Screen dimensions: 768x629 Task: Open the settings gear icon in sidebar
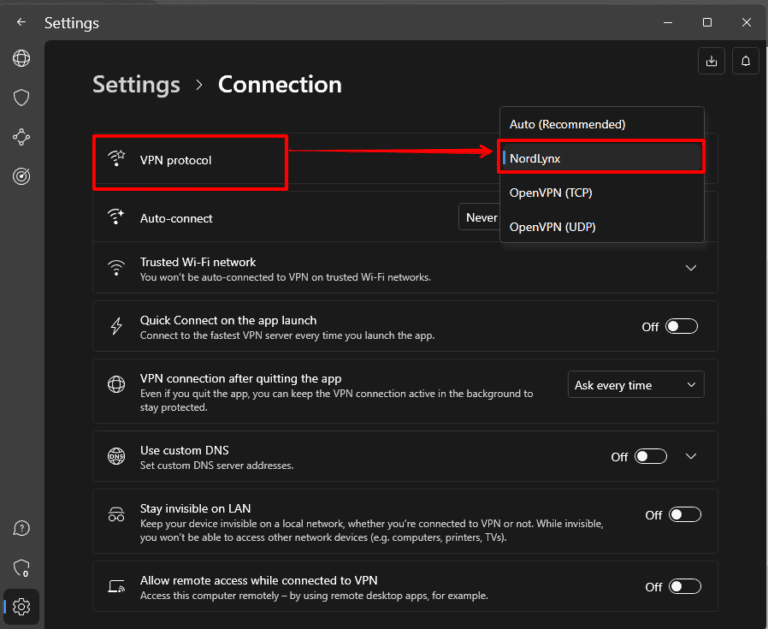point(21,606)
